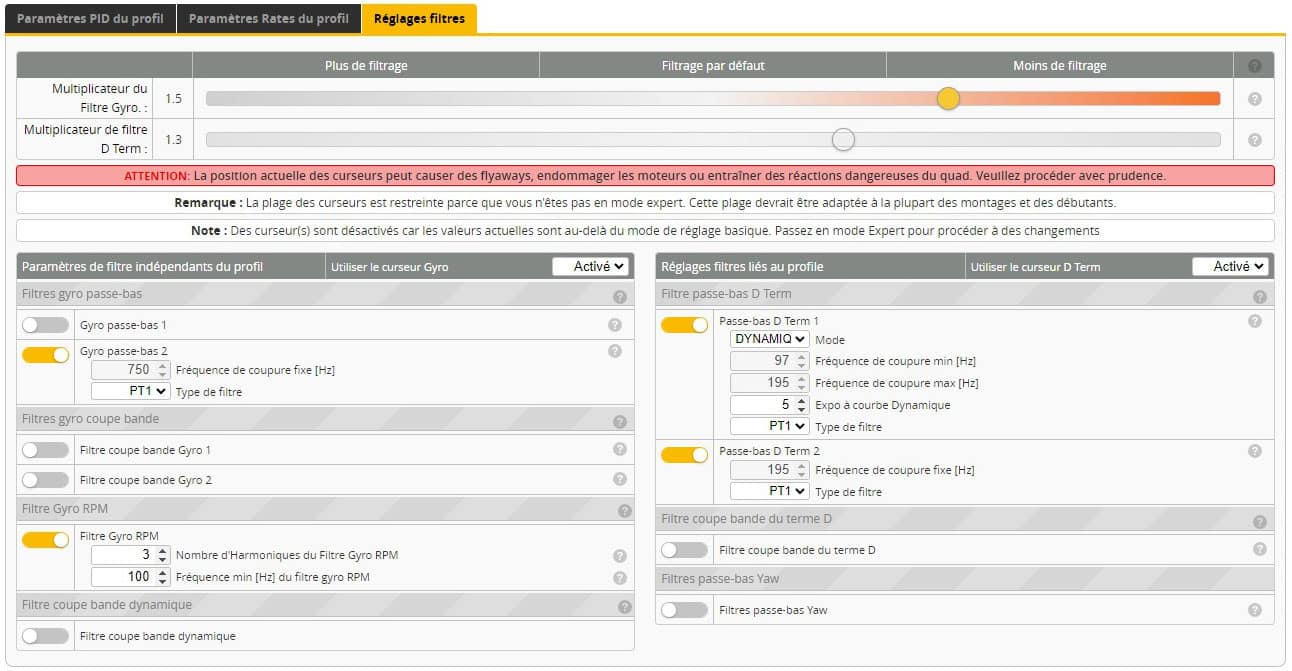Open the DYNAMIQ Mode dropdown
The width and height of the screenshot is (1292, 671).
769,339
